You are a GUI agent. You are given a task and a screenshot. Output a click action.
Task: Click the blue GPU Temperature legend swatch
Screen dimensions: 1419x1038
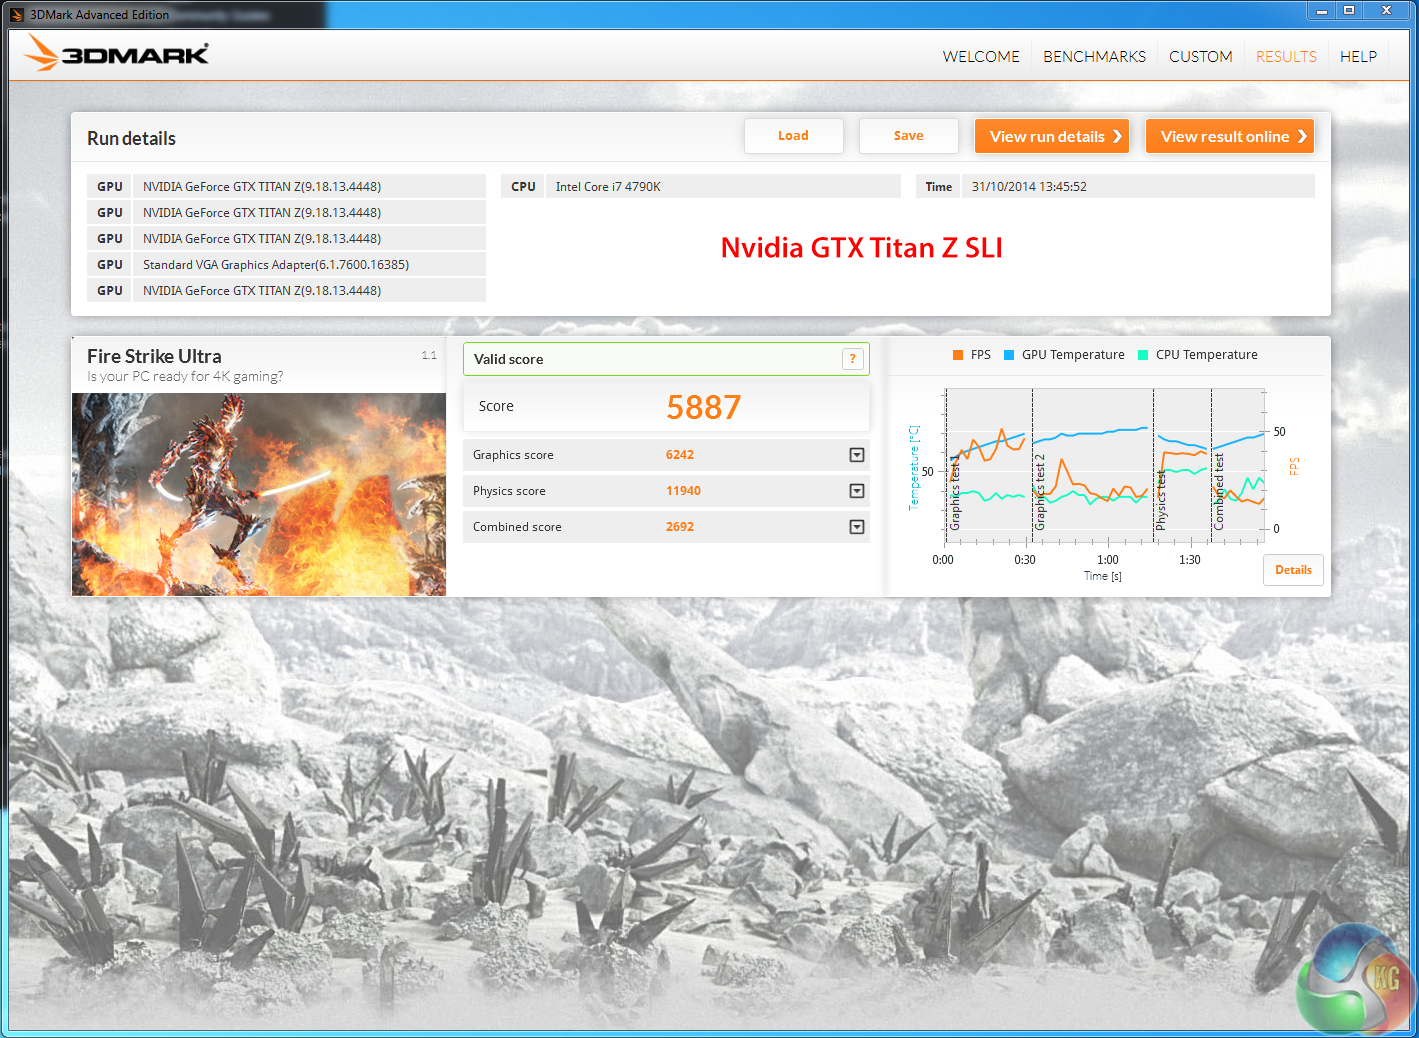pyautogui.click(x=1009, y=355)
